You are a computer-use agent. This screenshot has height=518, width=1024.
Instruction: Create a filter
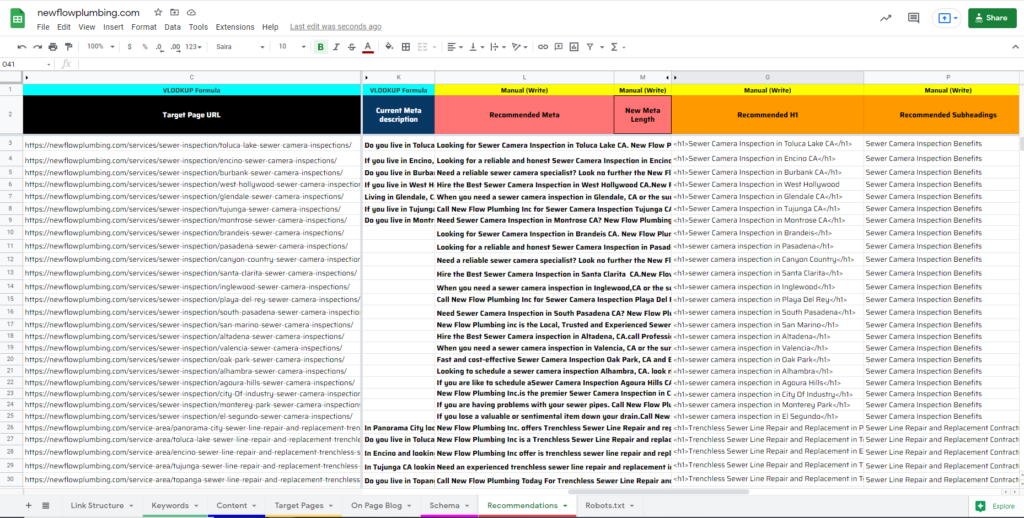(x=590, y=47)
